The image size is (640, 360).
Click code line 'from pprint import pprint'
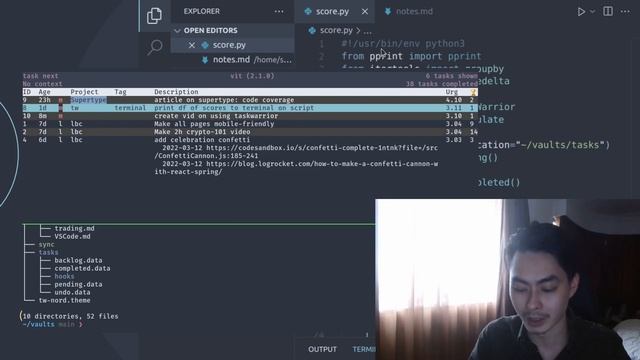[x=411, y=56]
